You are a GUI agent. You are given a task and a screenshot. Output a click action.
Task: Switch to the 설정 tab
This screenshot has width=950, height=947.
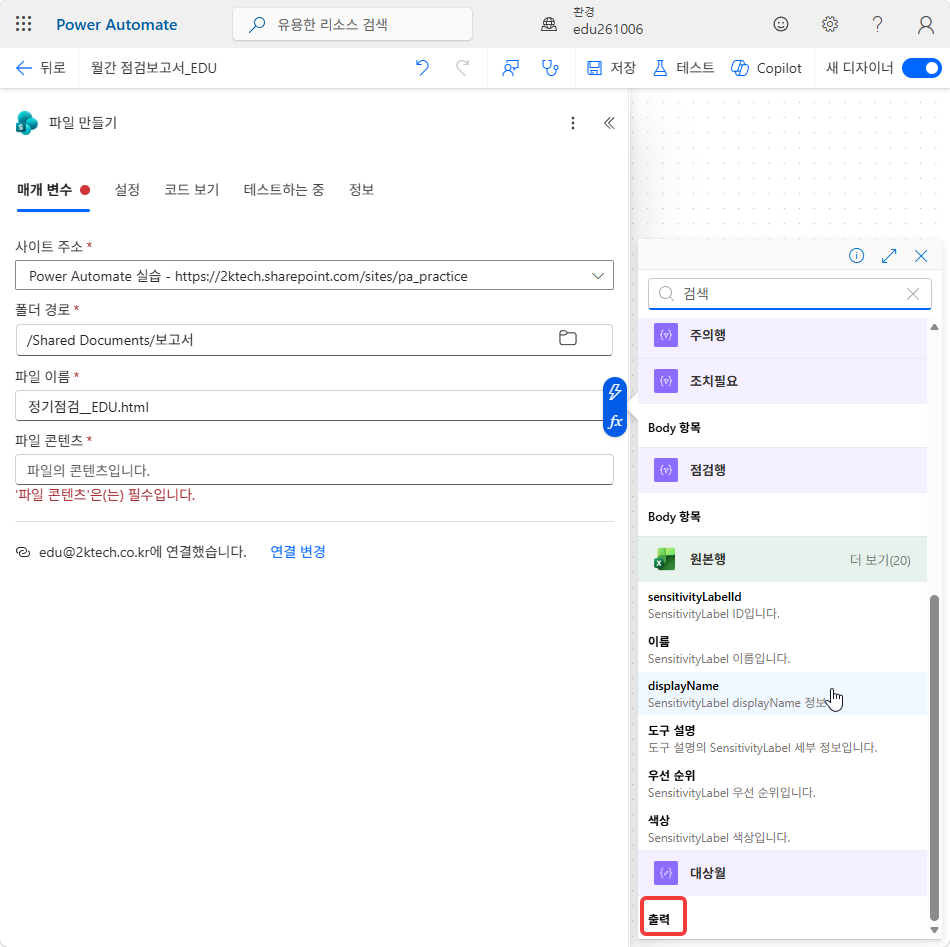[127, 190]
